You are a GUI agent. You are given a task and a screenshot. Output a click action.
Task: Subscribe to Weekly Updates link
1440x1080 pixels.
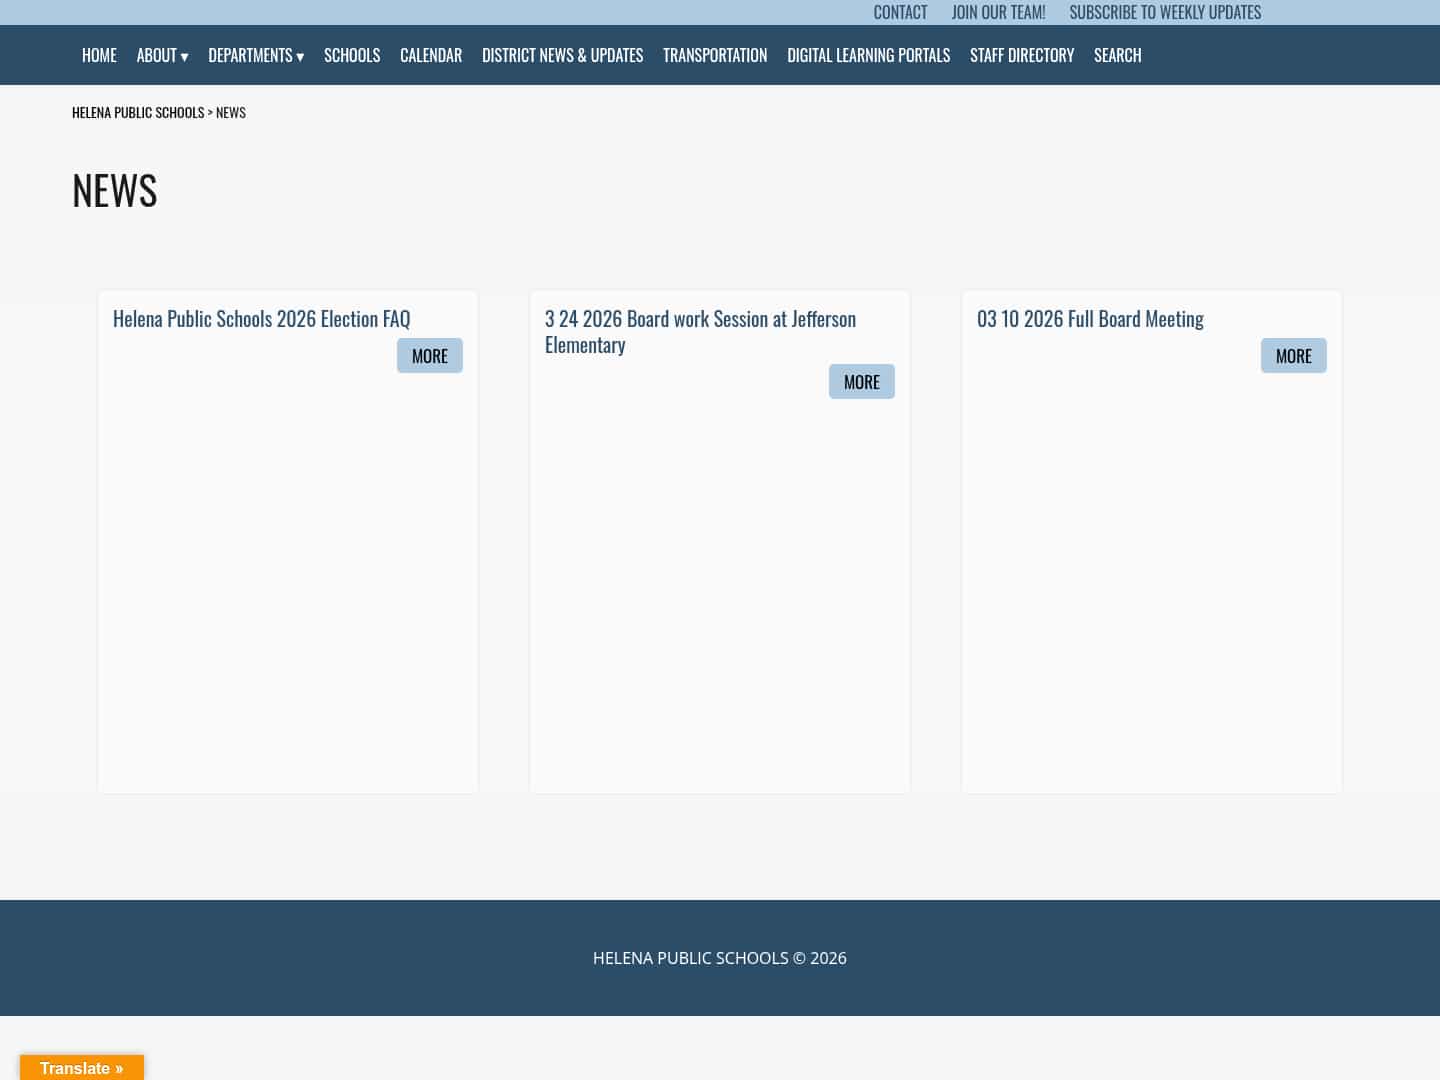1165,12
